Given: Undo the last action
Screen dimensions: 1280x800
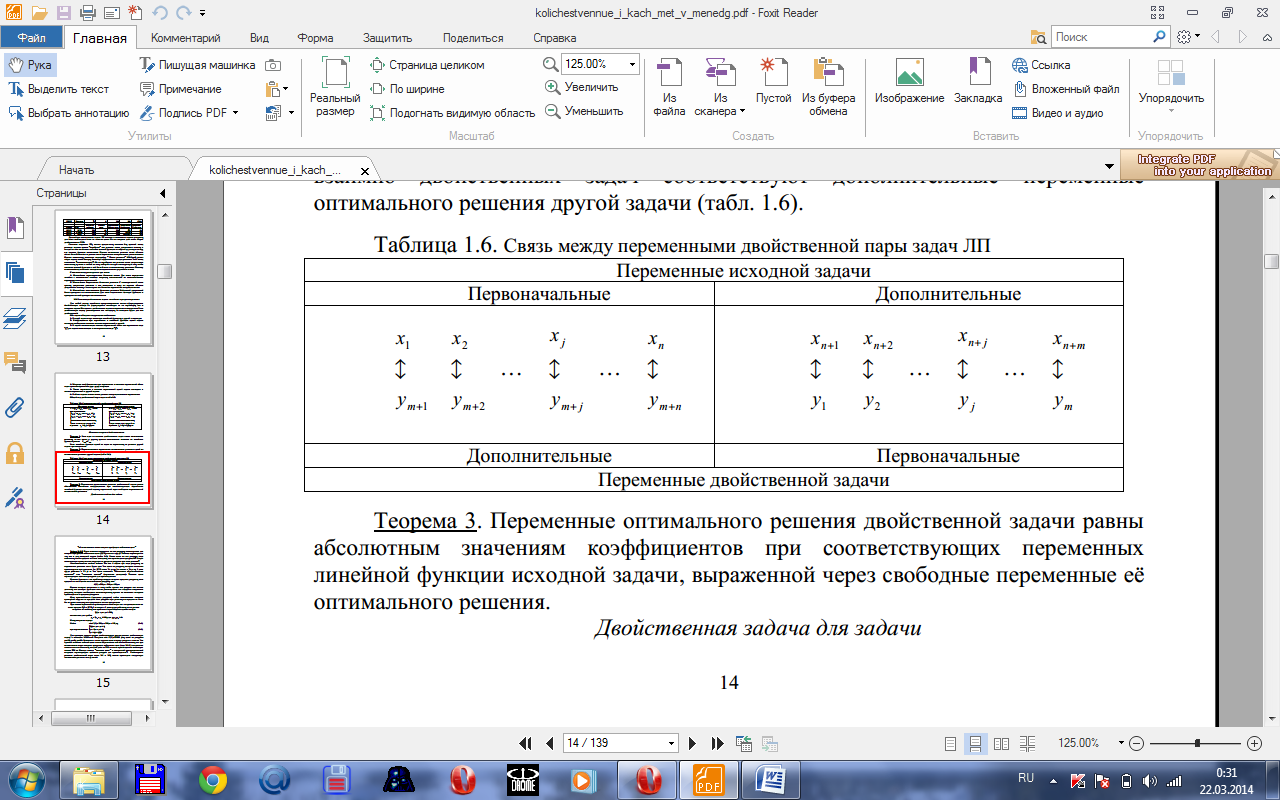Looking at the screenshot, I should (x=158, y=13).
